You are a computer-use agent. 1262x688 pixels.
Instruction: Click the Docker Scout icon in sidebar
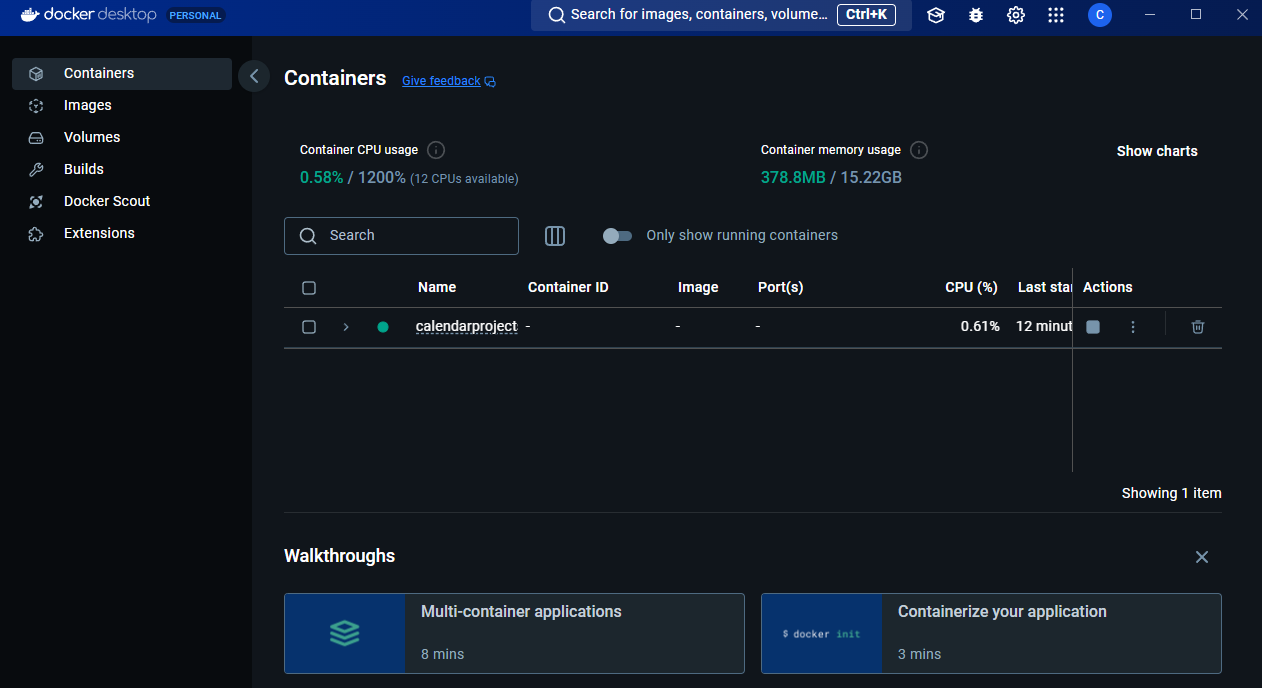coord(36,201)
